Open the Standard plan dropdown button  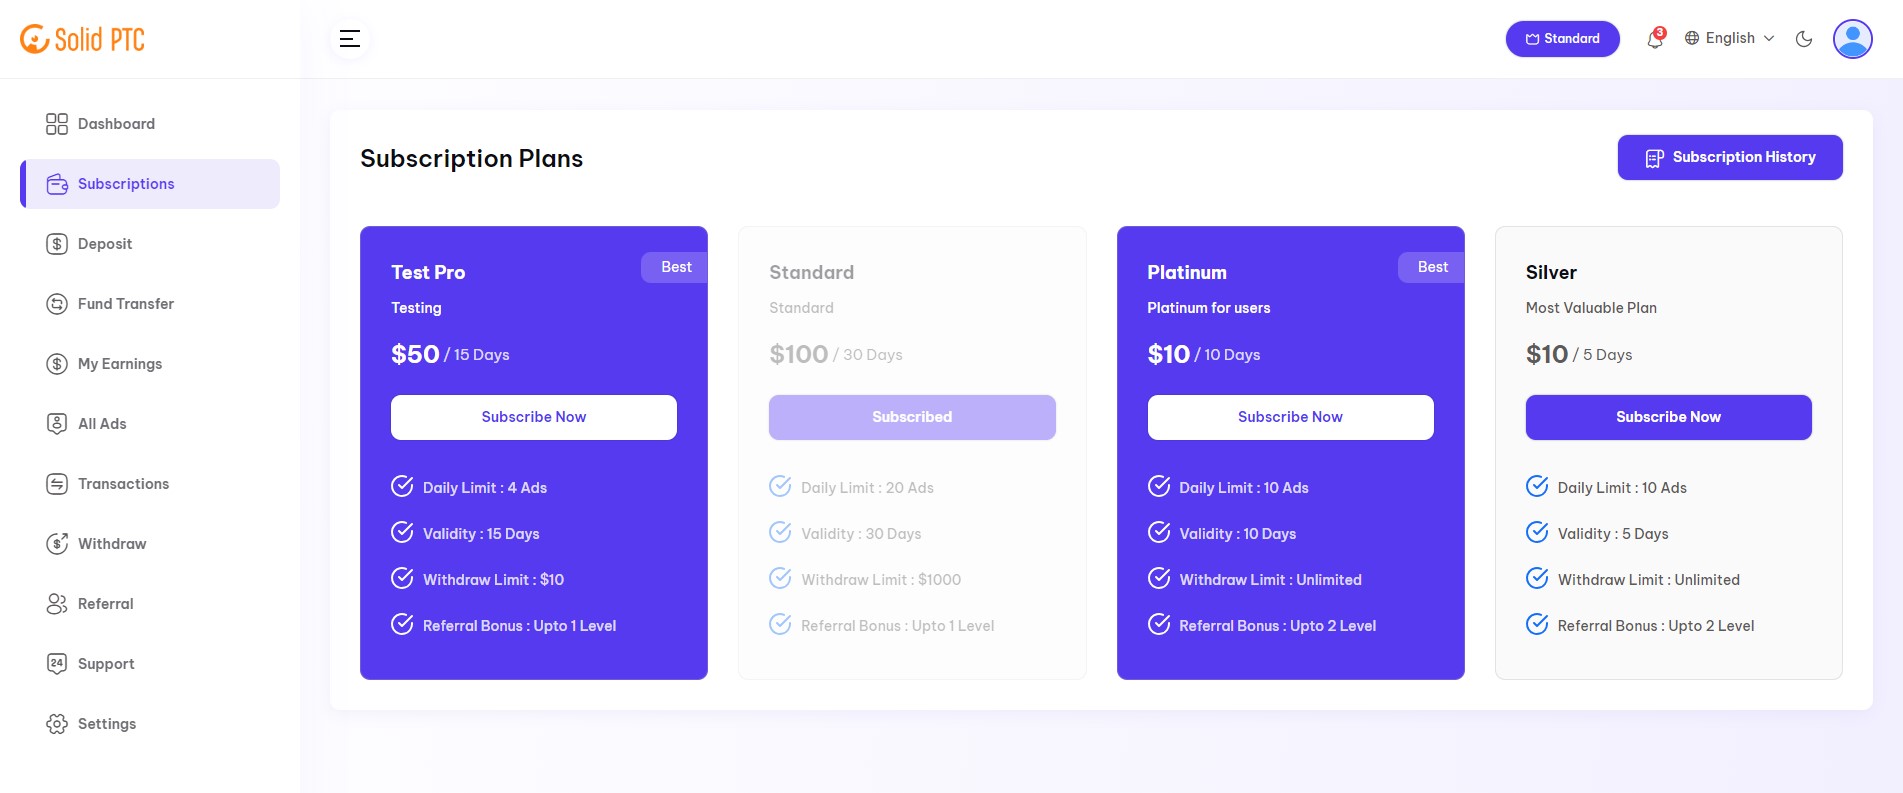tap(1563, 38)
